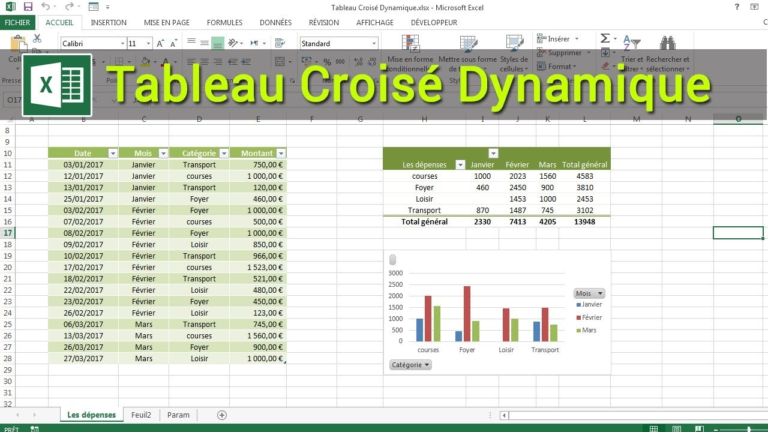The height and width of the screenshot is (432, 768).
Task: Decrease font size with smaller A
Action: tap(173, 44)
